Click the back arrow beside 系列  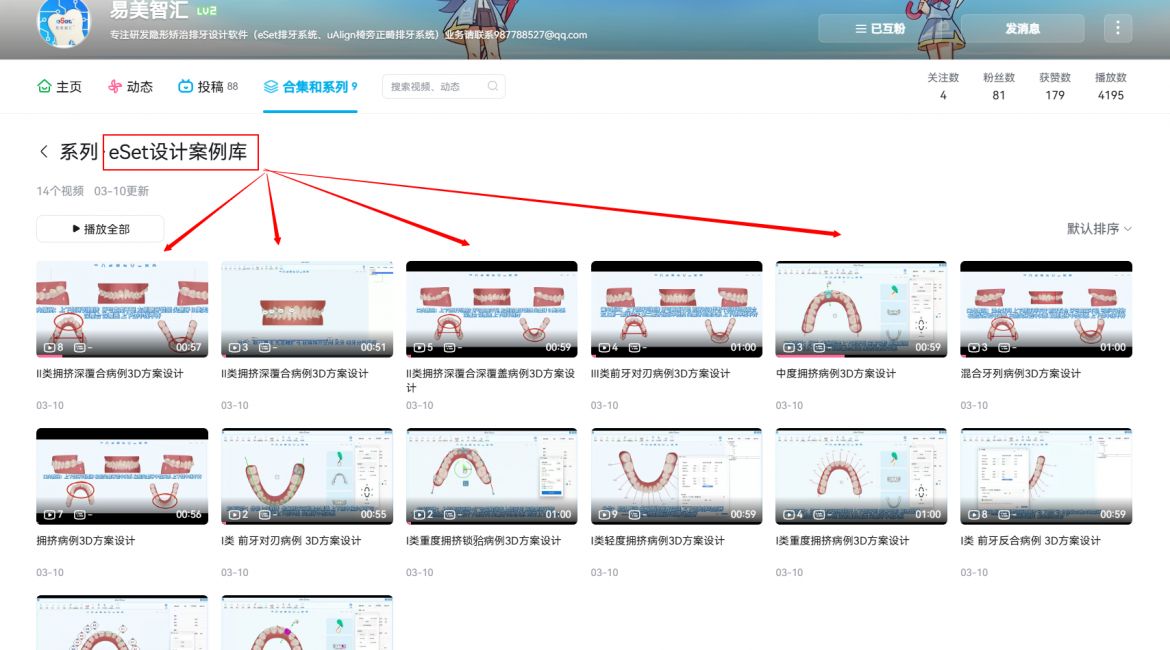click(43, 152)
